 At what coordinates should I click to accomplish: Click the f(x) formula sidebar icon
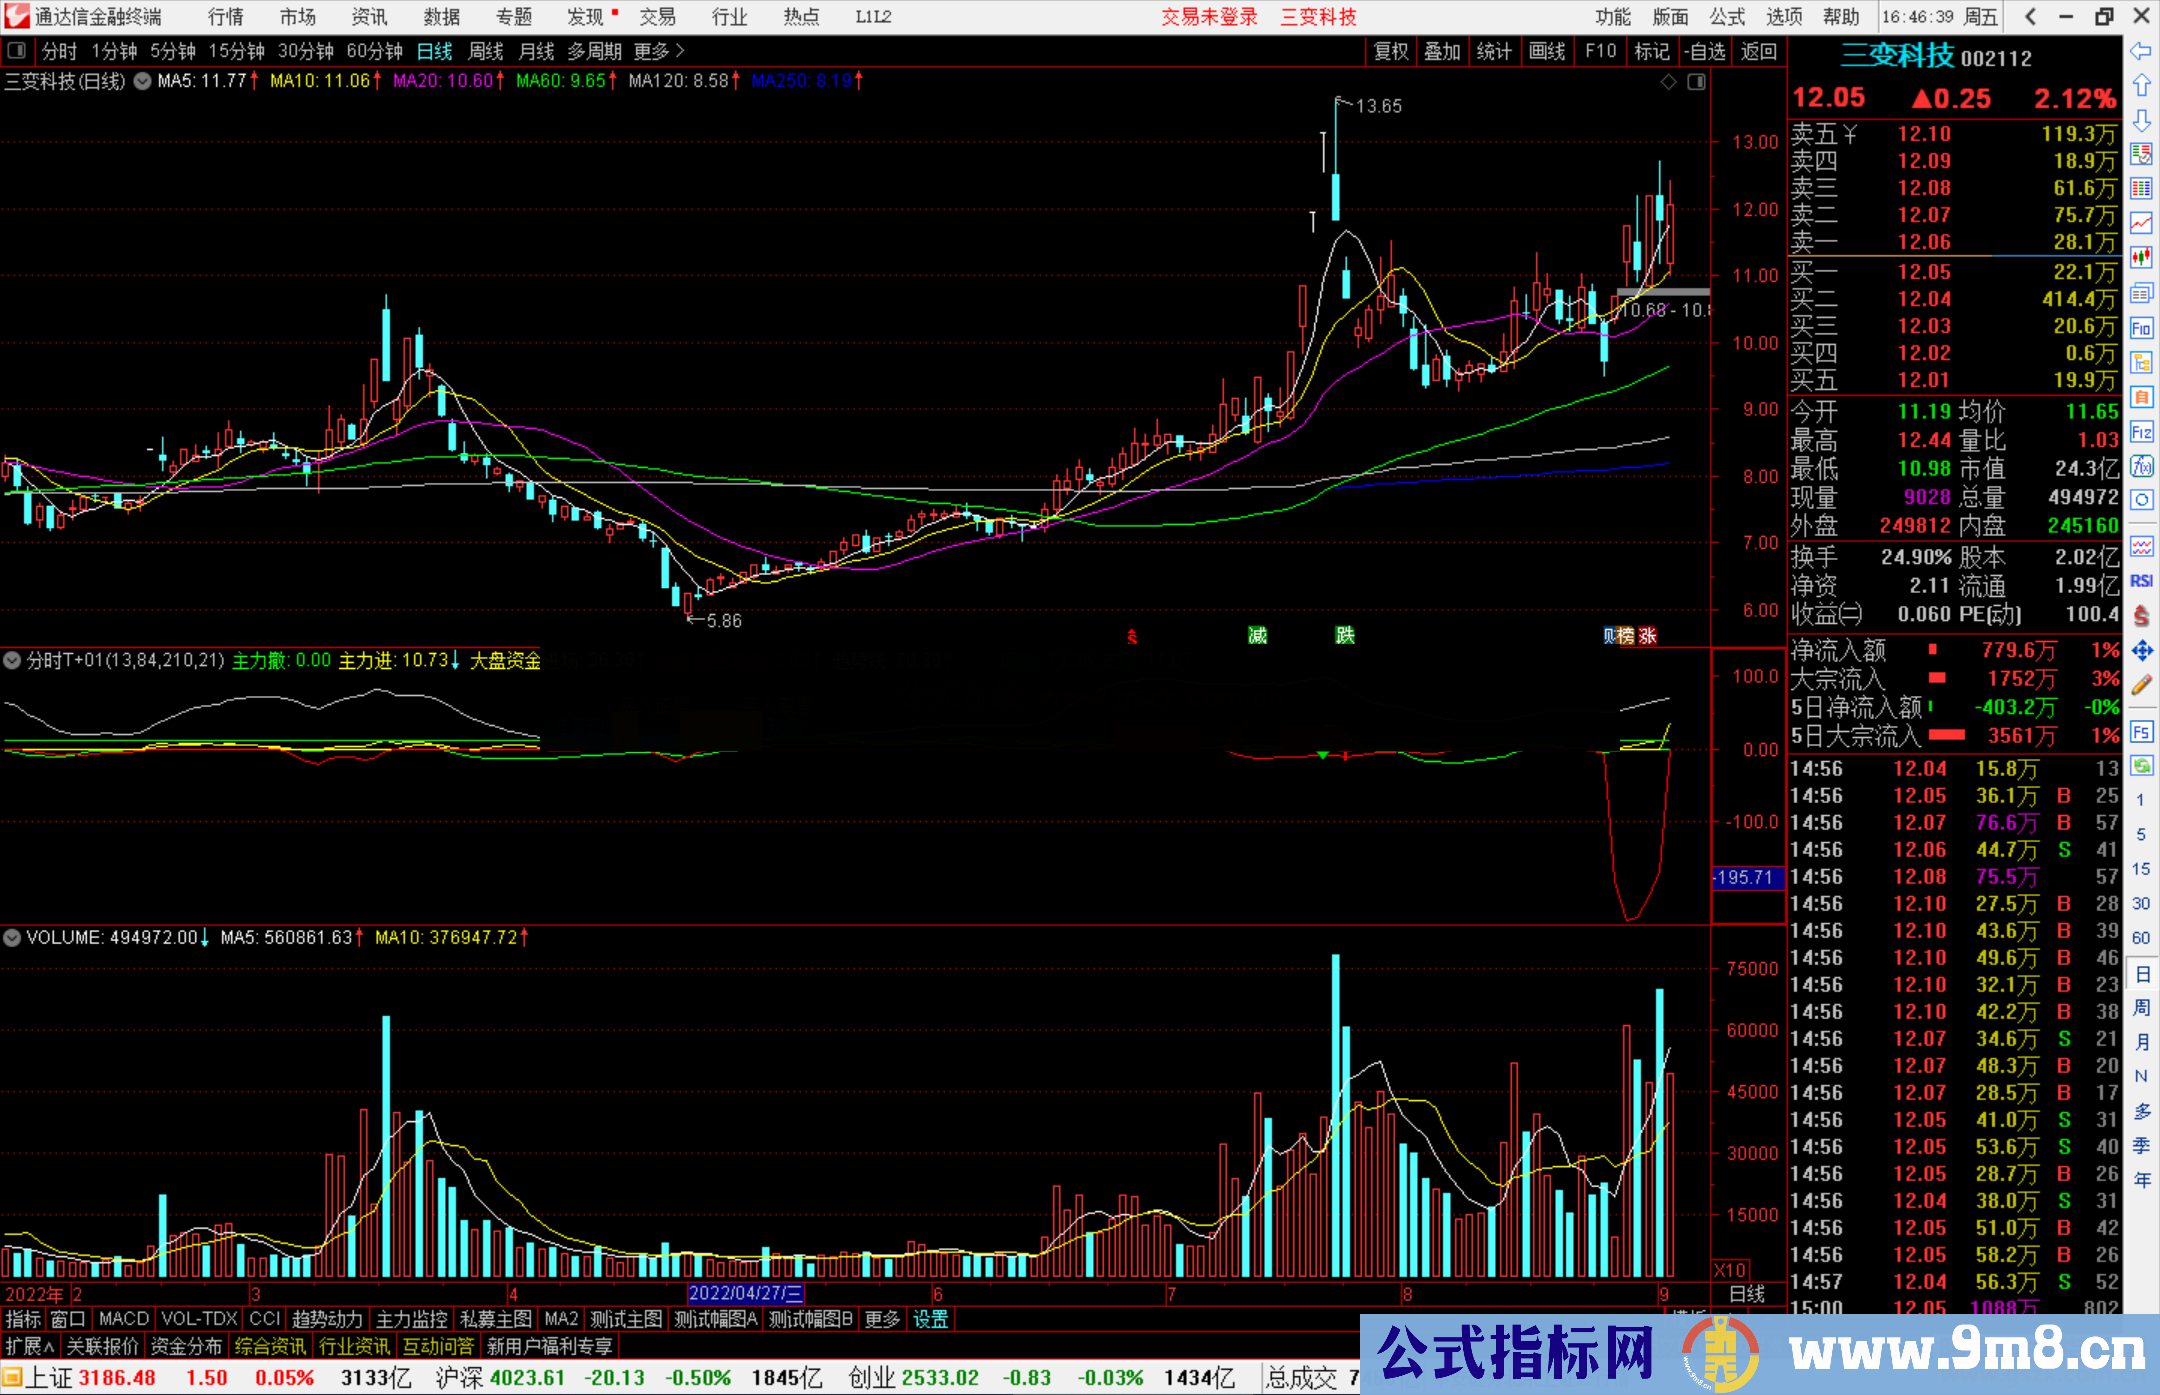tap(2141, 466)
